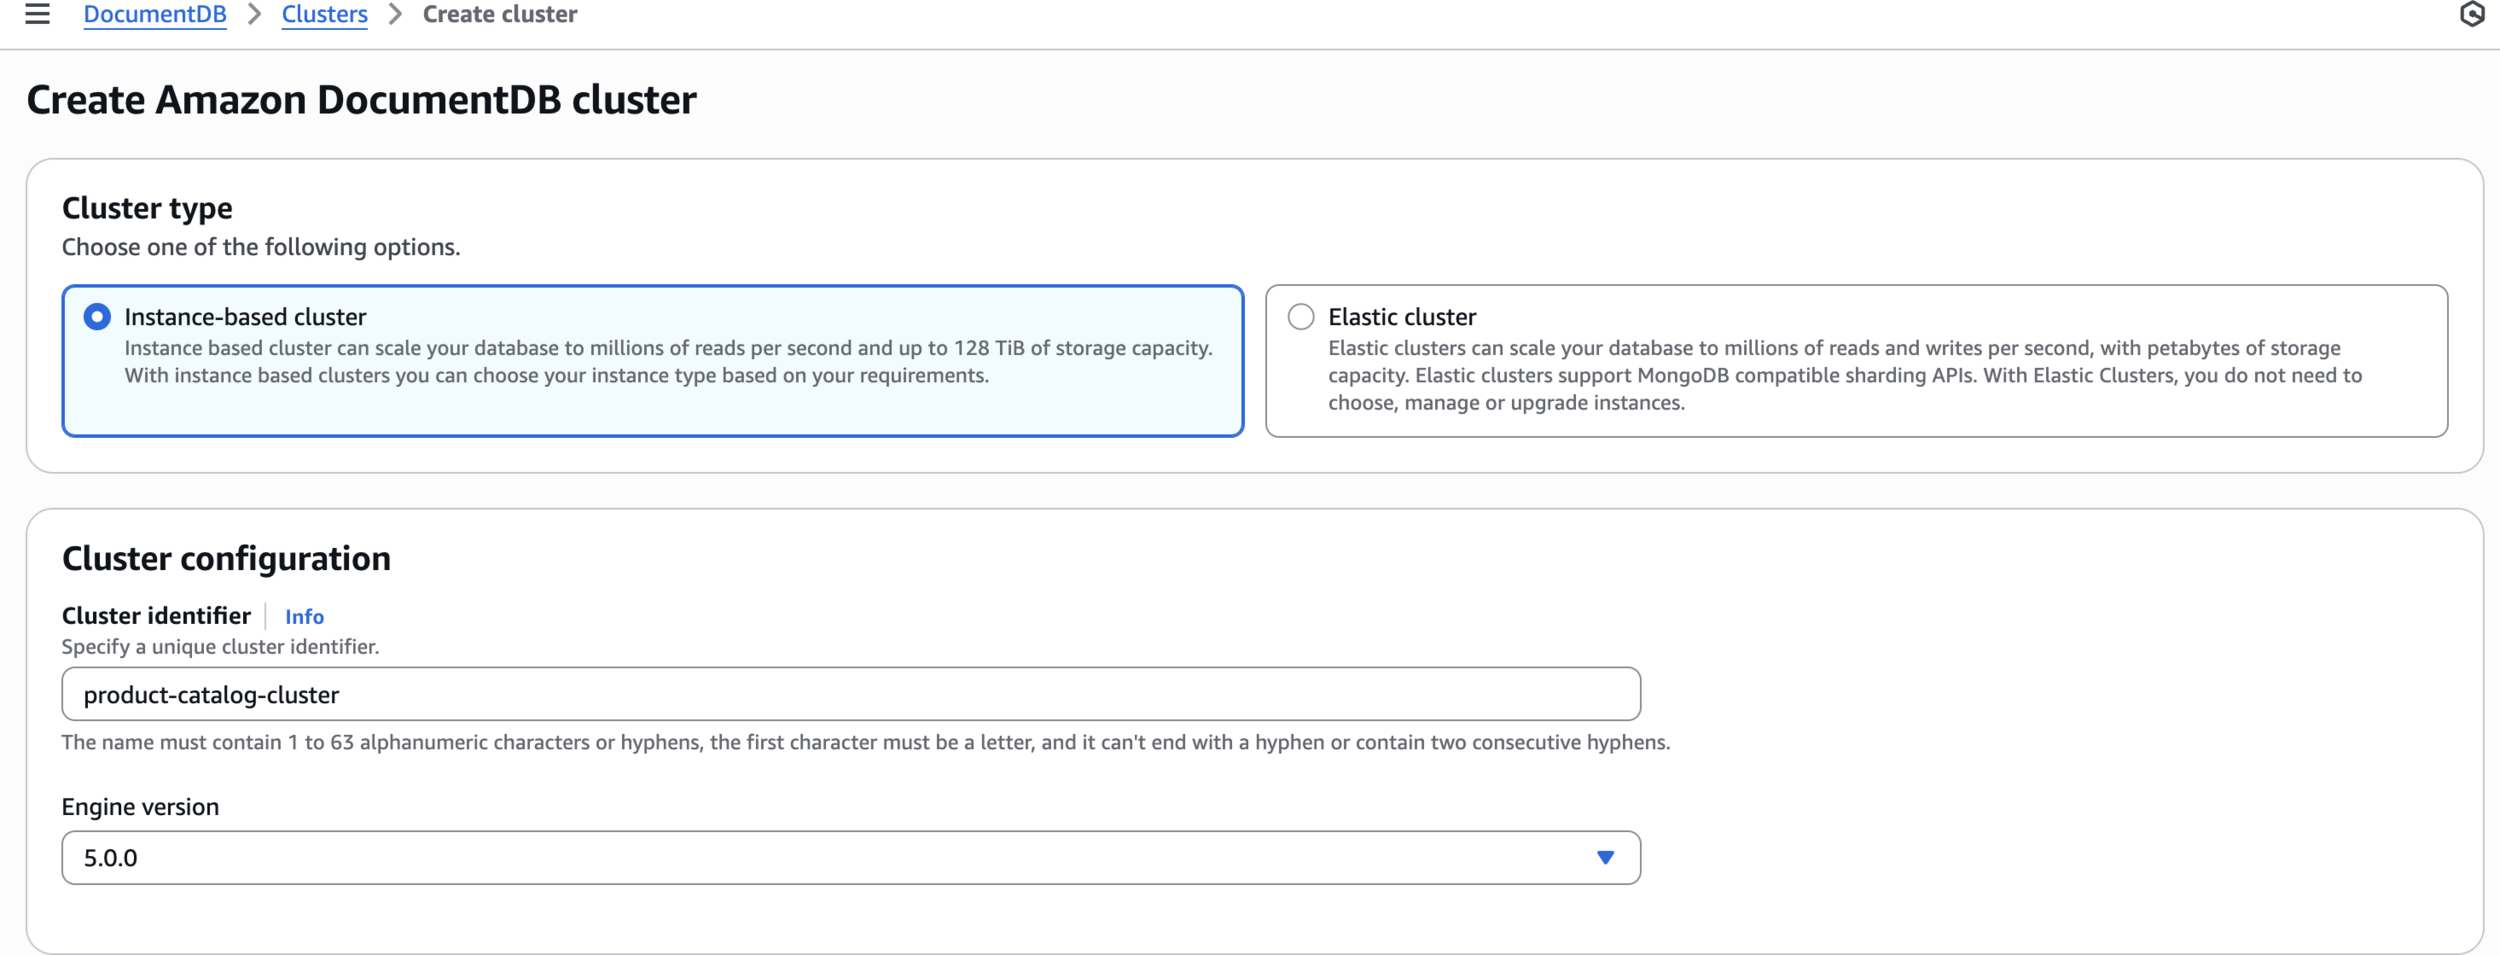Expand the Engine version 5.0.0 dropdown
Viewport: 2500px width, 955px height.
(850, 858)
